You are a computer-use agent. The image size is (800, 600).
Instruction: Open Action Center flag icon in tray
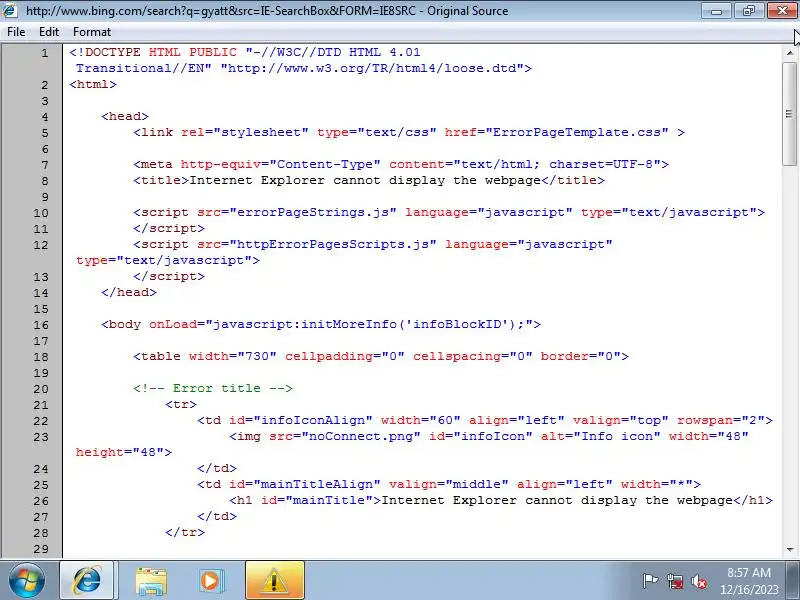[x=649, y=581]
